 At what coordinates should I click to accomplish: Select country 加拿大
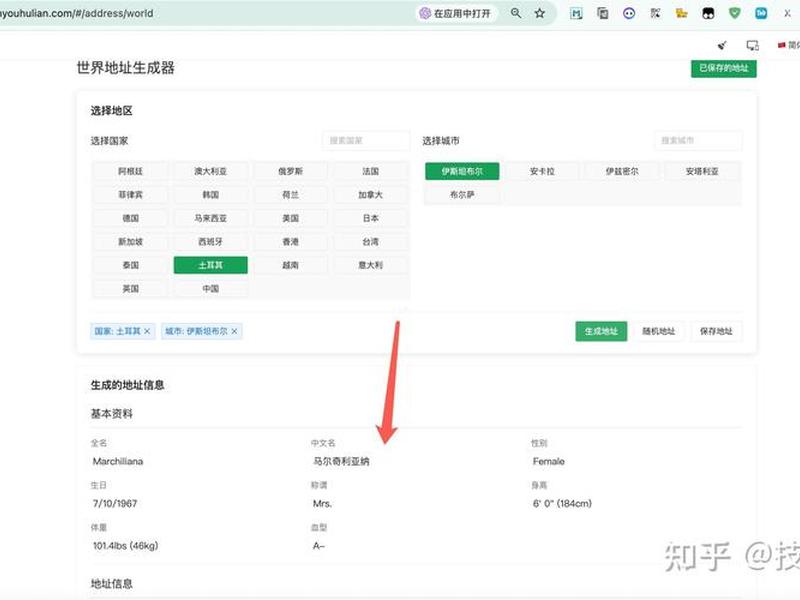pos(370,195)
